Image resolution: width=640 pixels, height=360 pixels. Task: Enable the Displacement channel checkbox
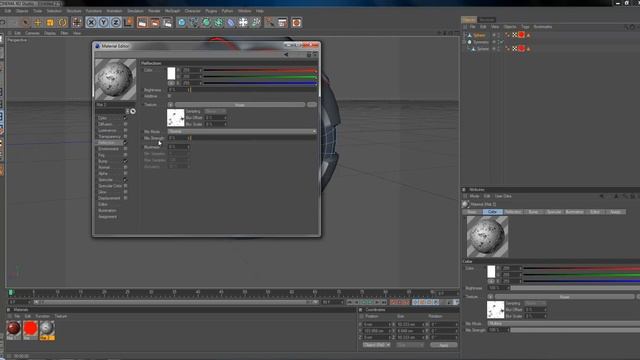pyautogui.click(x=125, y=198)
